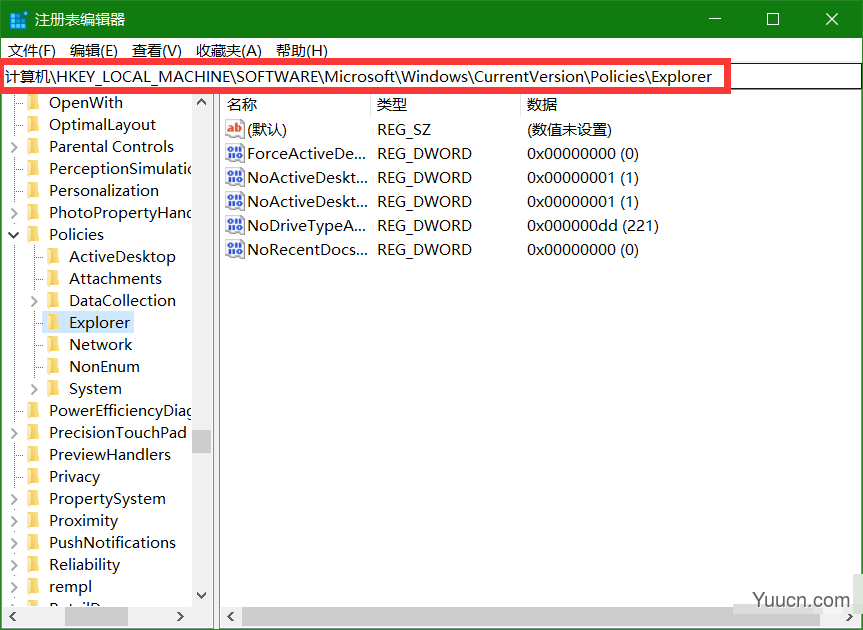Click the PreviewHandlers folder icon
Screen dimensions: 863x630
click(x=34, y=455)
